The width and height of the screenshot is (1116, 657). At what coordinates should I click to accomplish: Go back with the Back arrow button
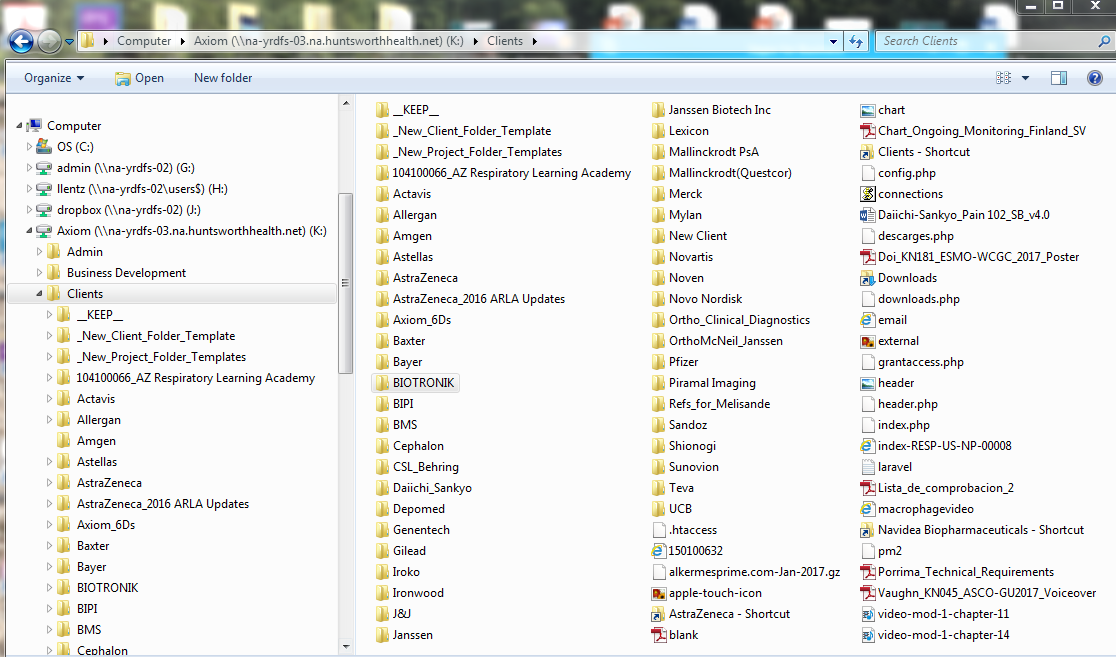(x=21, y=42)
